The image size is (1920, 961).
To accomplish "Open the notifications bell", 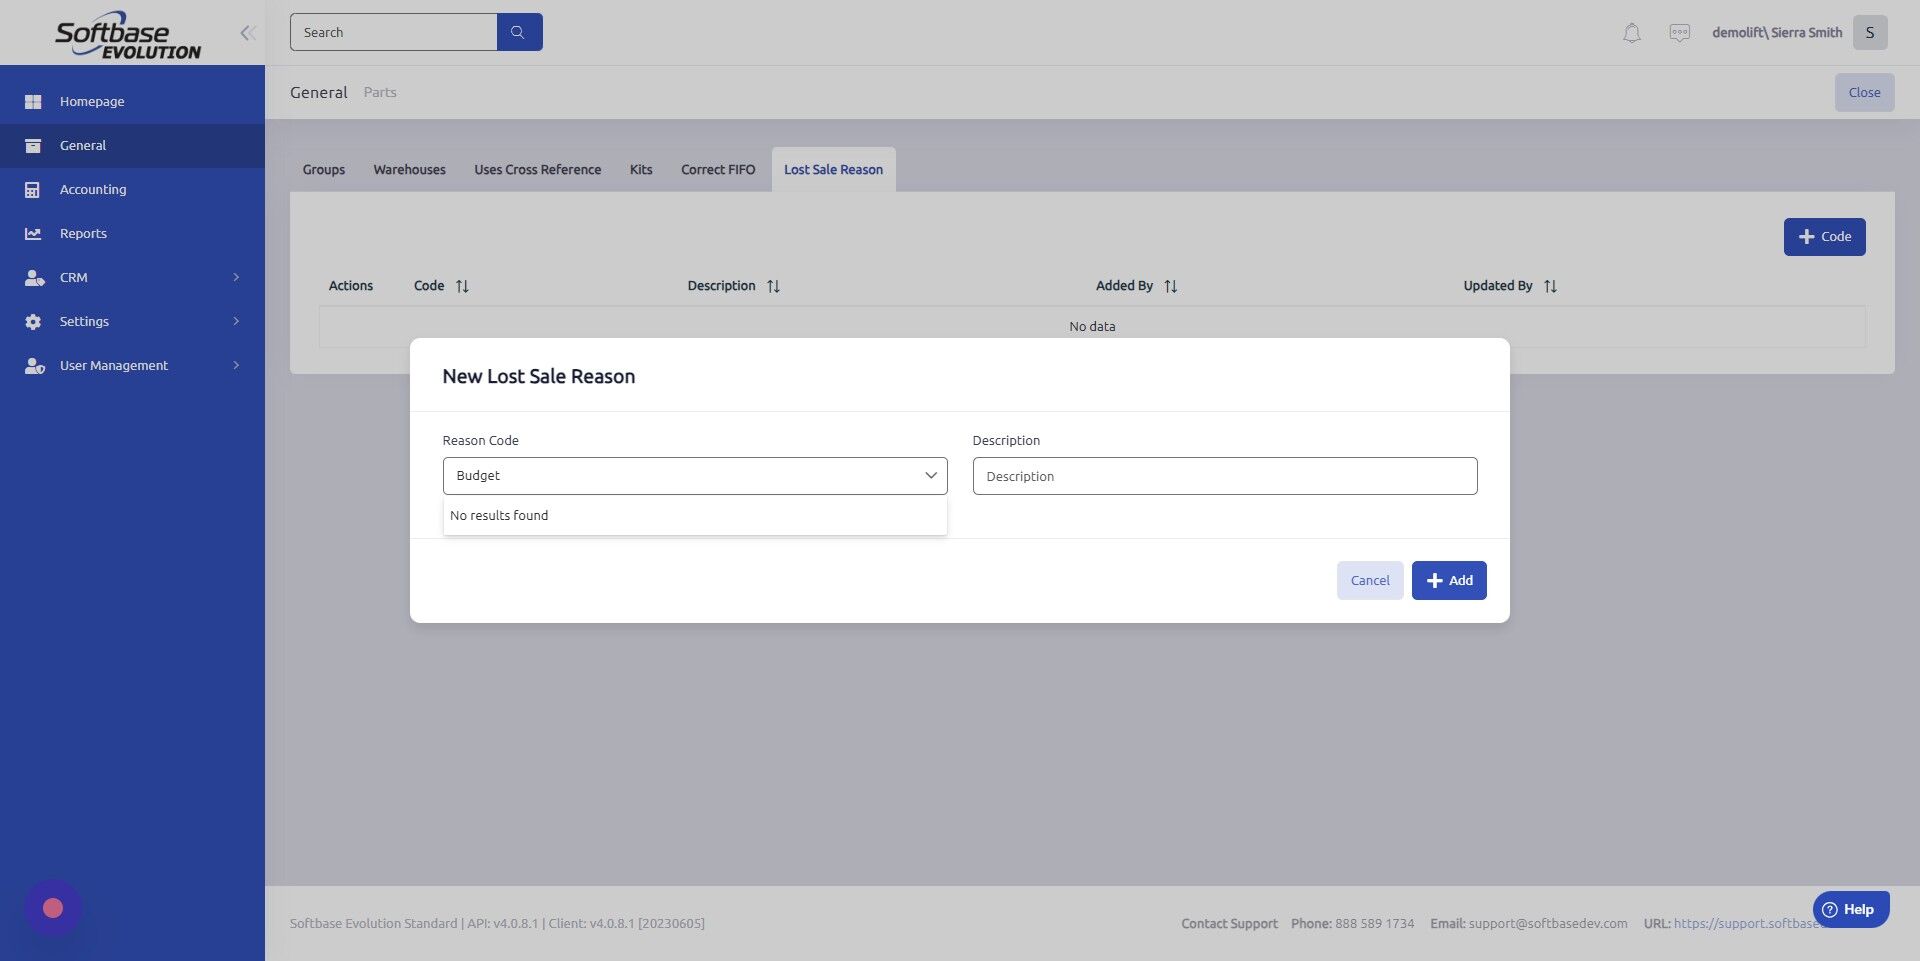I will [x=1631, y=33].
